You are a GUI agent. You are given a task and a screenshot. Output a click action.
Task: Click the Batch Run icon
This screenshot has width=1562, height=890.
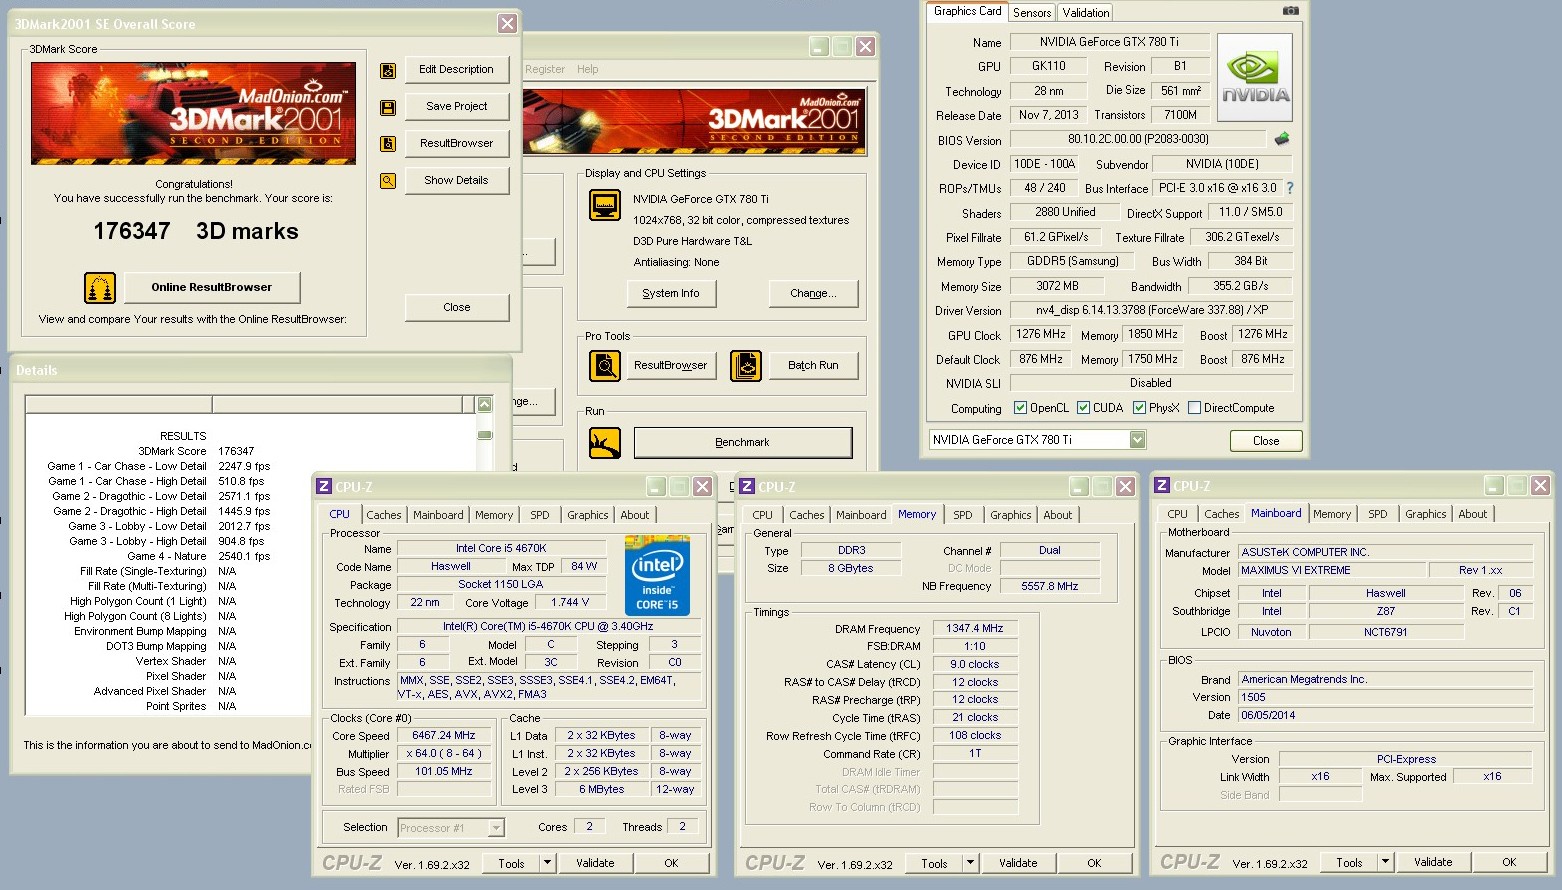[x=746, y=366]
